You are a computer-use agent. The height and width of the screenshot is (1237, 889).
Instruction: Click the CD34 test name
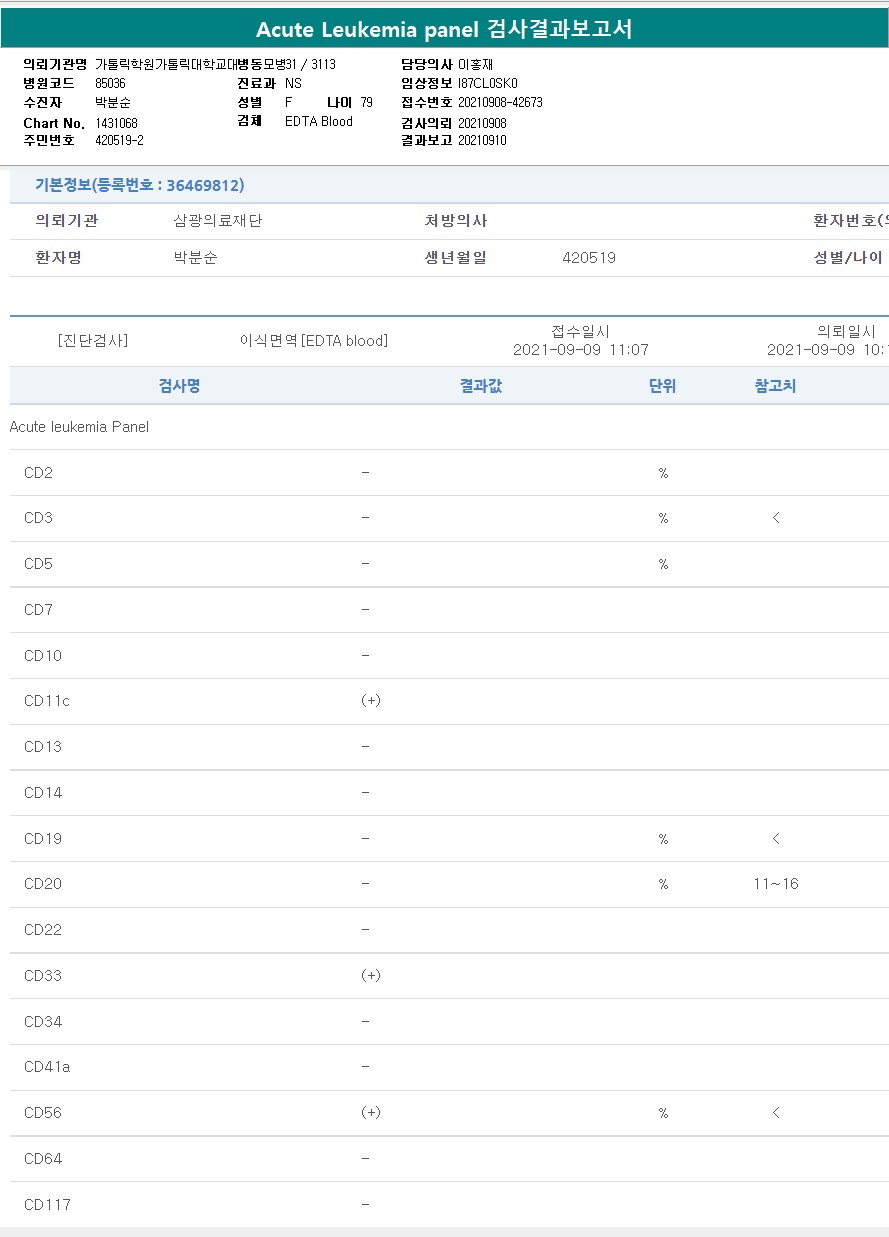[43, 1022]
